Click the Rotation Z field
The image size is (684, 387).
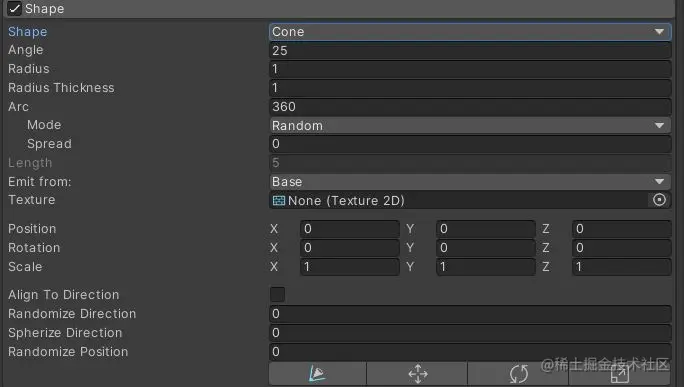coord(622,248)
